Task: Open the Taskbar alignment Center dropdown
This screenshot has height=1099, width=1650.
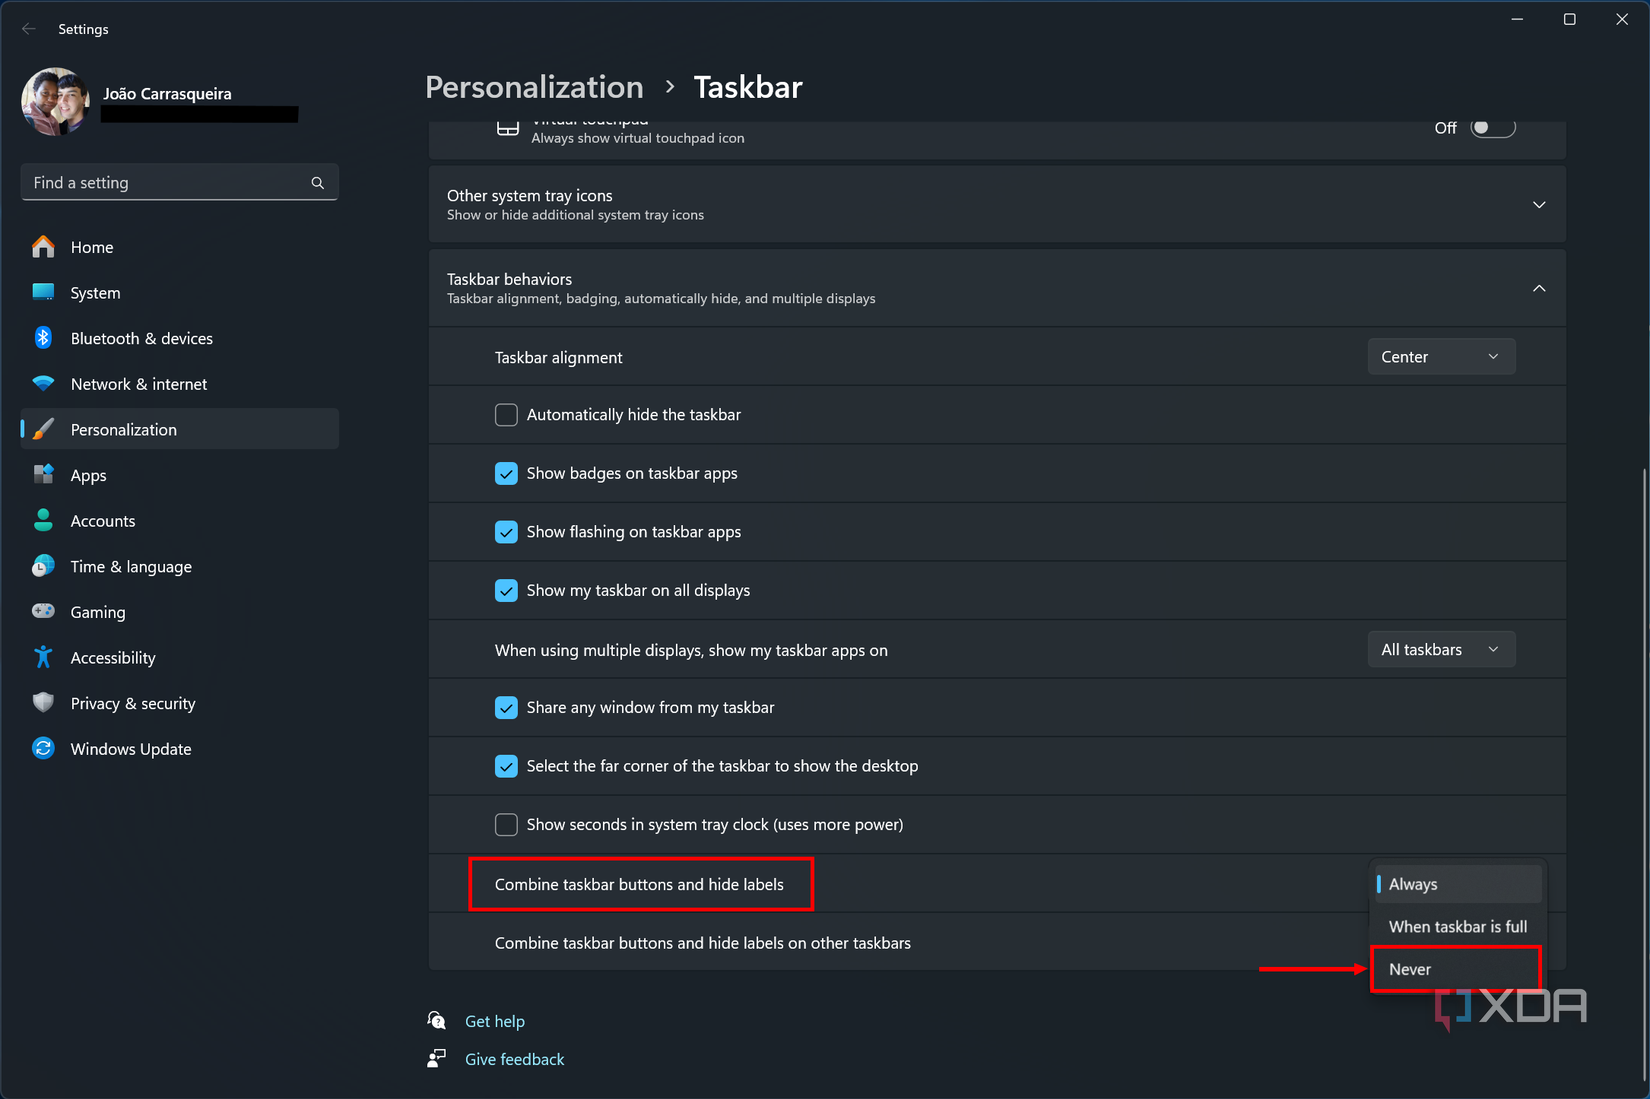Action: tap(1440, 357)
